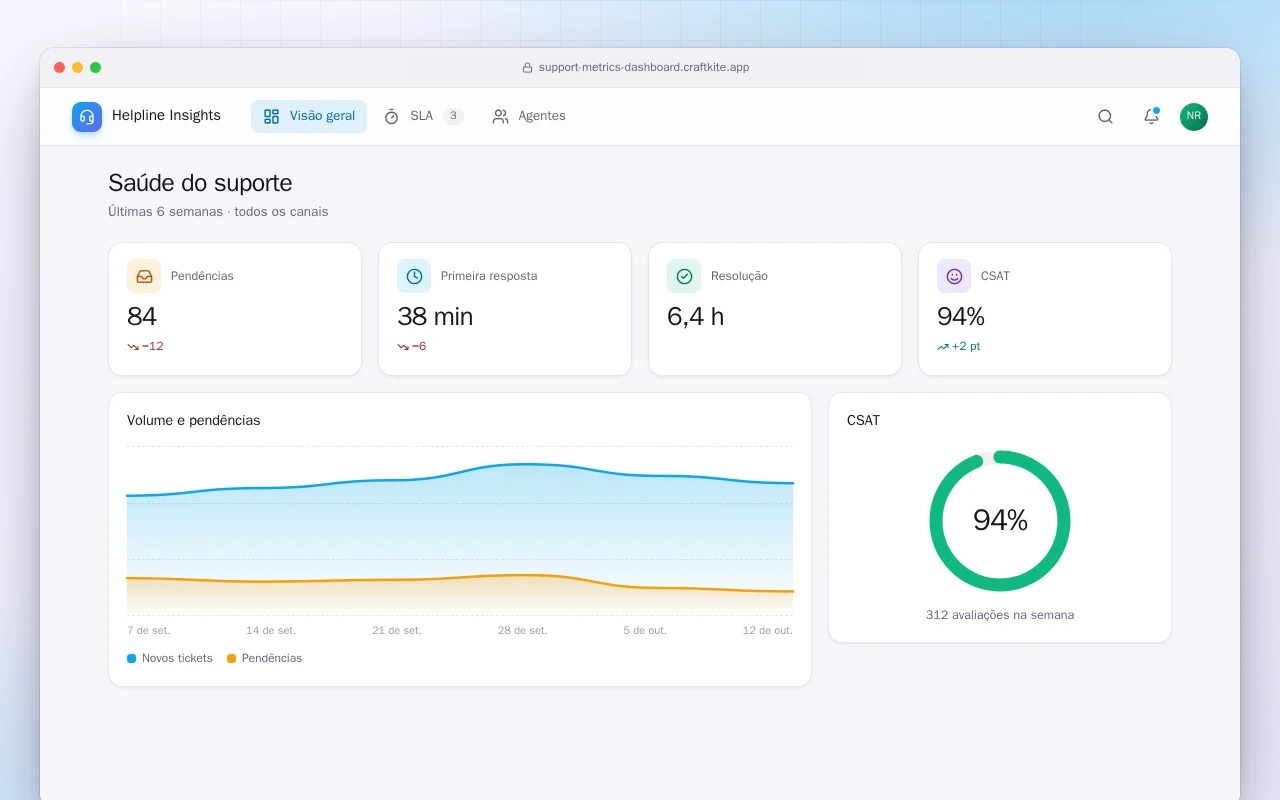Viewport: 1280px width, 800px height.
Task: Click the 312 avaliações na semana caption
Action: pos(1000,615)
